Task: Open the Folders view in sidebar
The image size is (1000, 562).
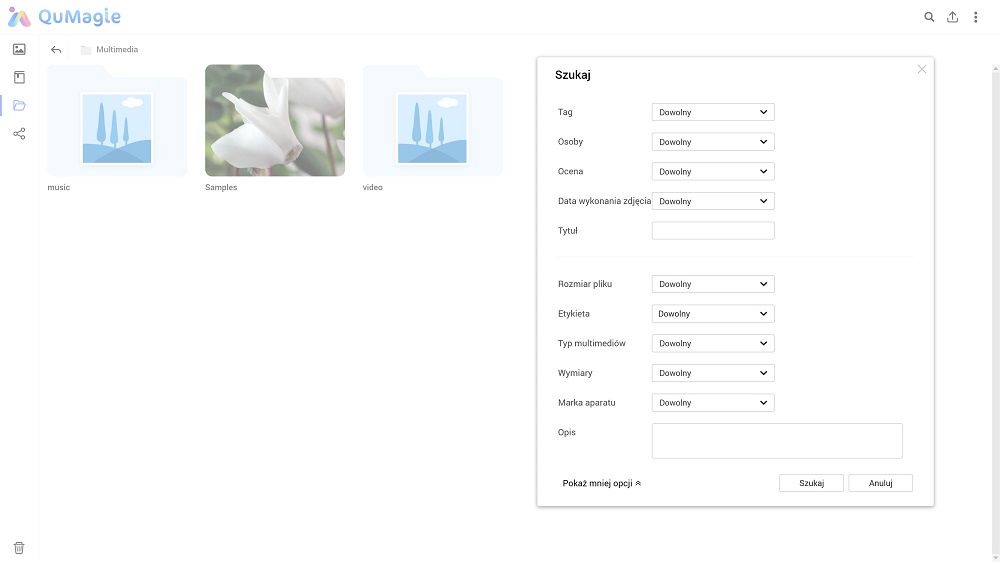Action: pyautogui.click(x=19, y=105)
